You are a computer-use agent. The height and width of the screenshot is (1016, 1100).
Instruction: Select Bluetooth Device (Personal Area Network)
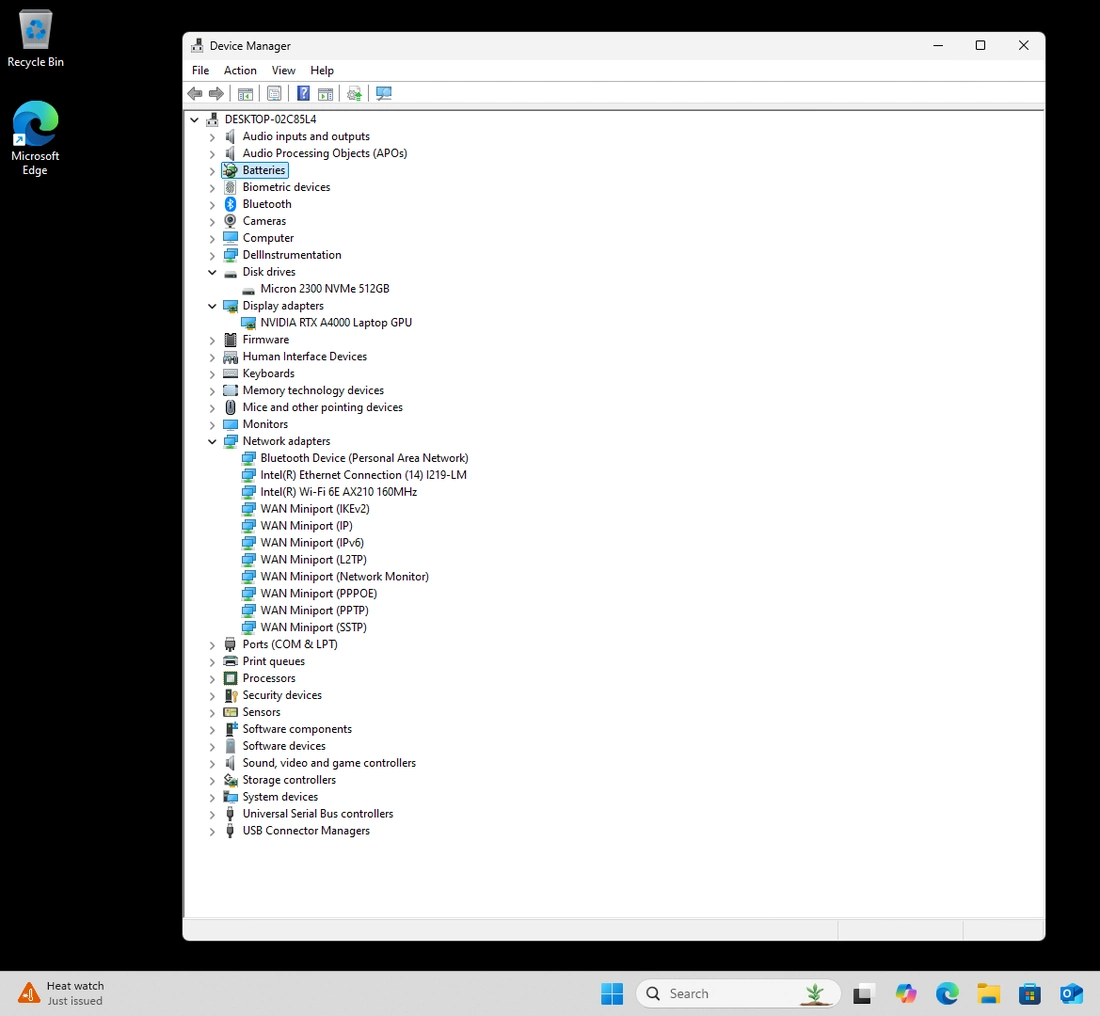pyautogui.click(x=364, y=458)
